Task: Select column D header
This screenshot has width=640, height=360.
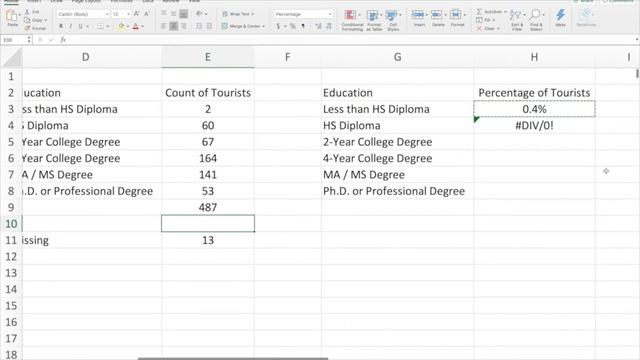Action: [85, 57]
